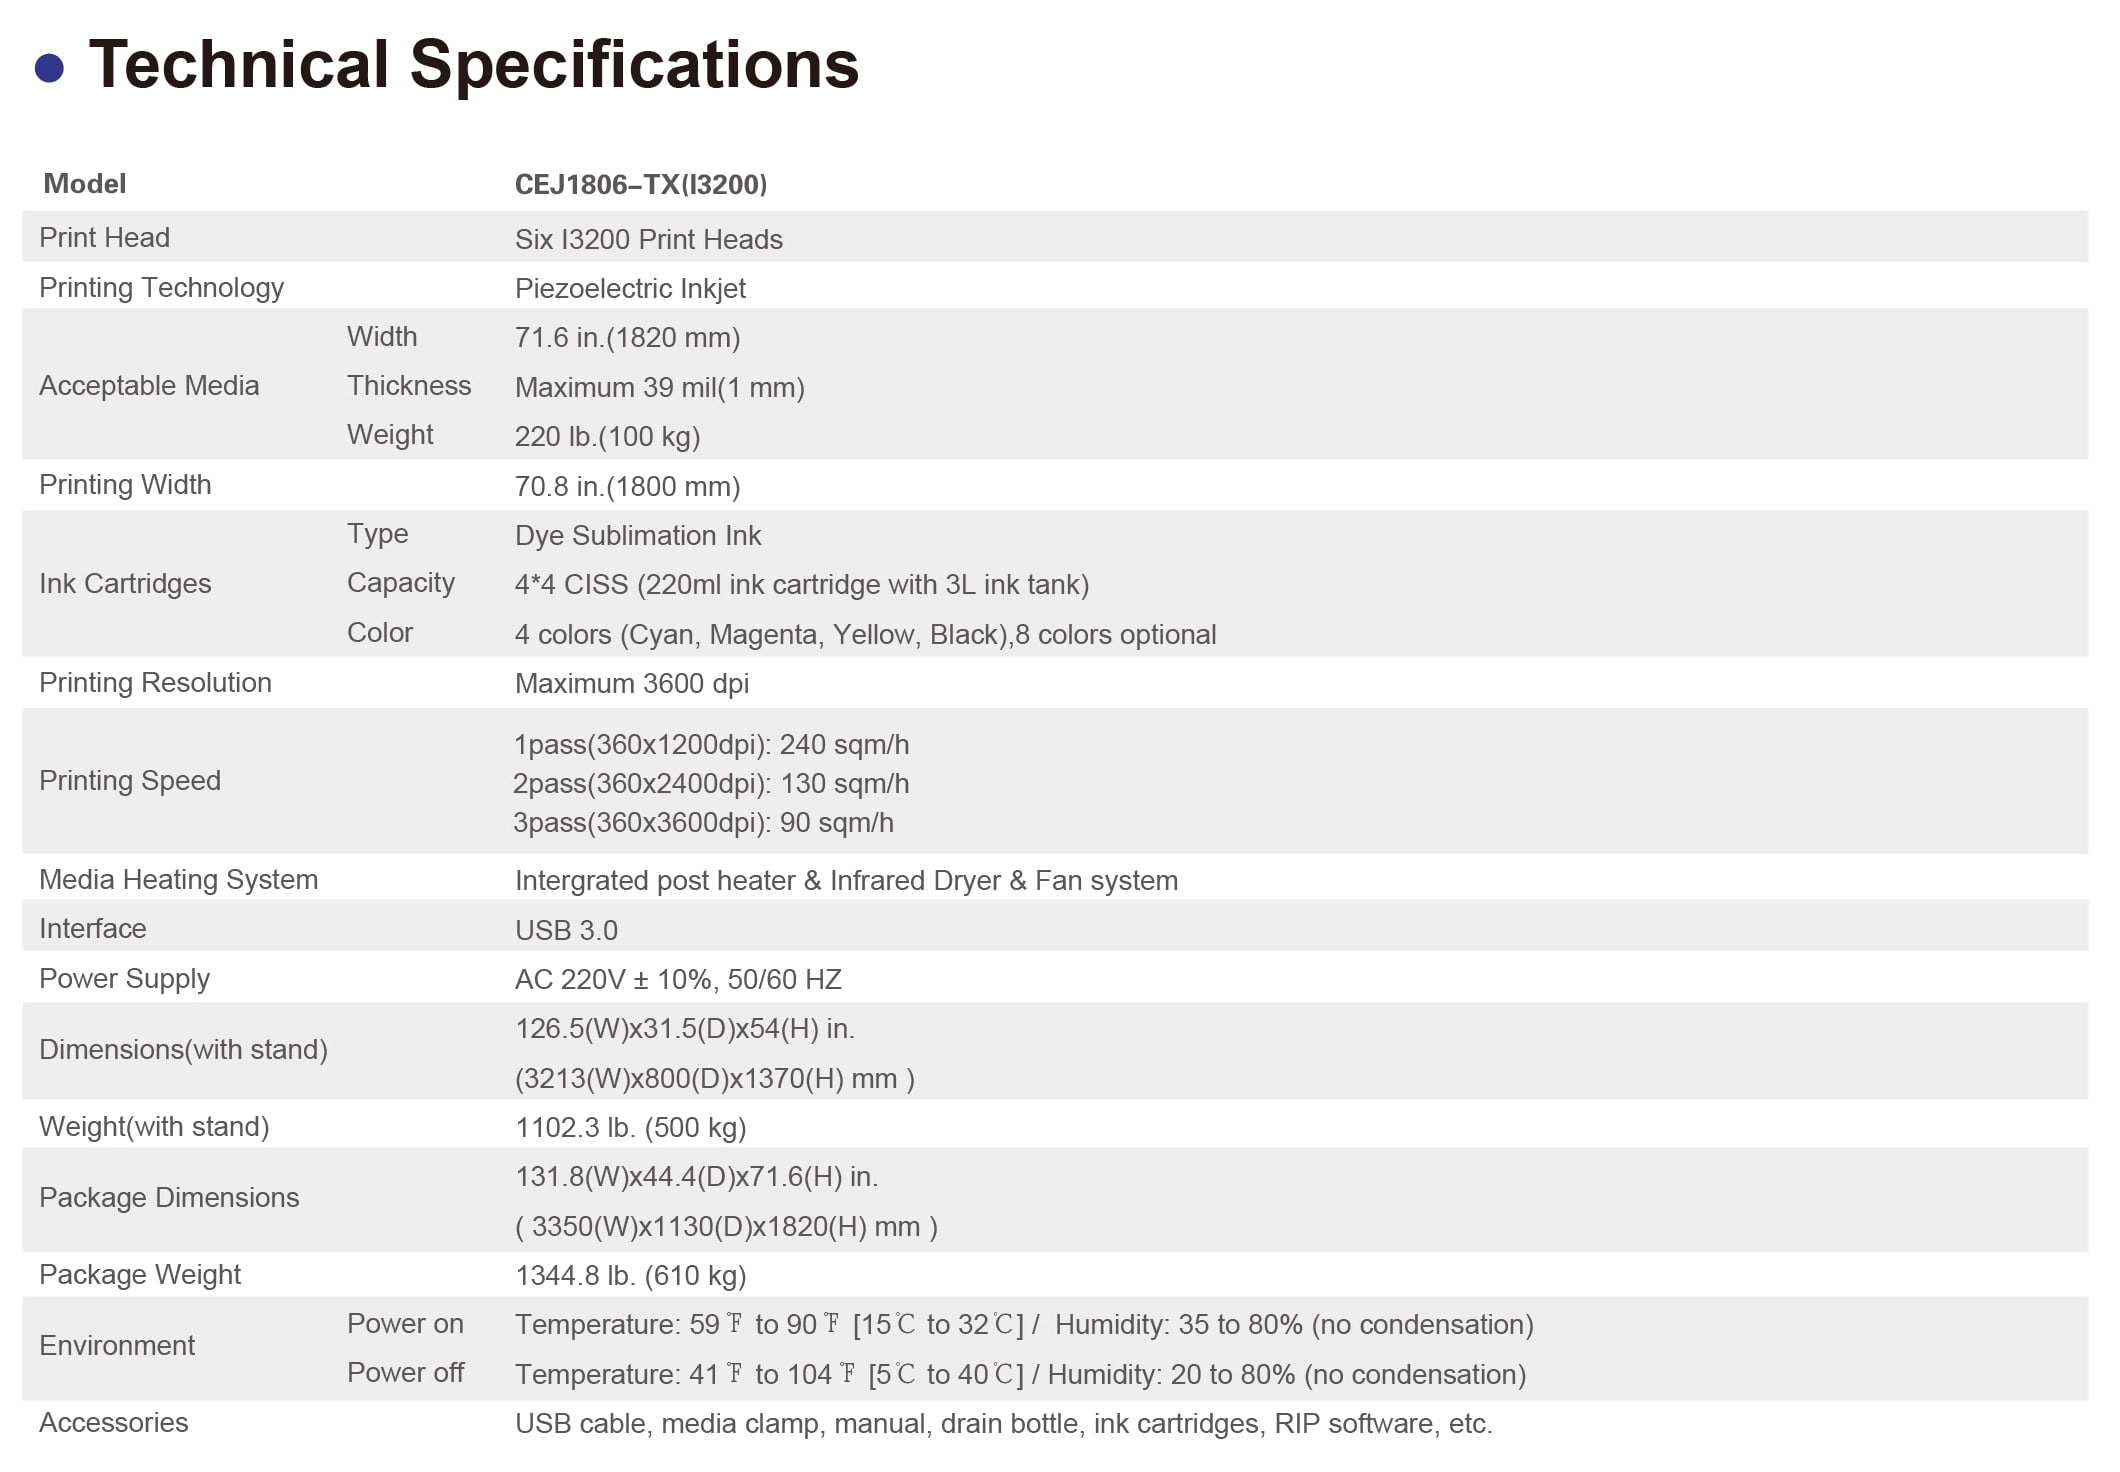
Task: Select the Printing Width value 70.8 in.(1800 mm)
Action: point(627,487)
